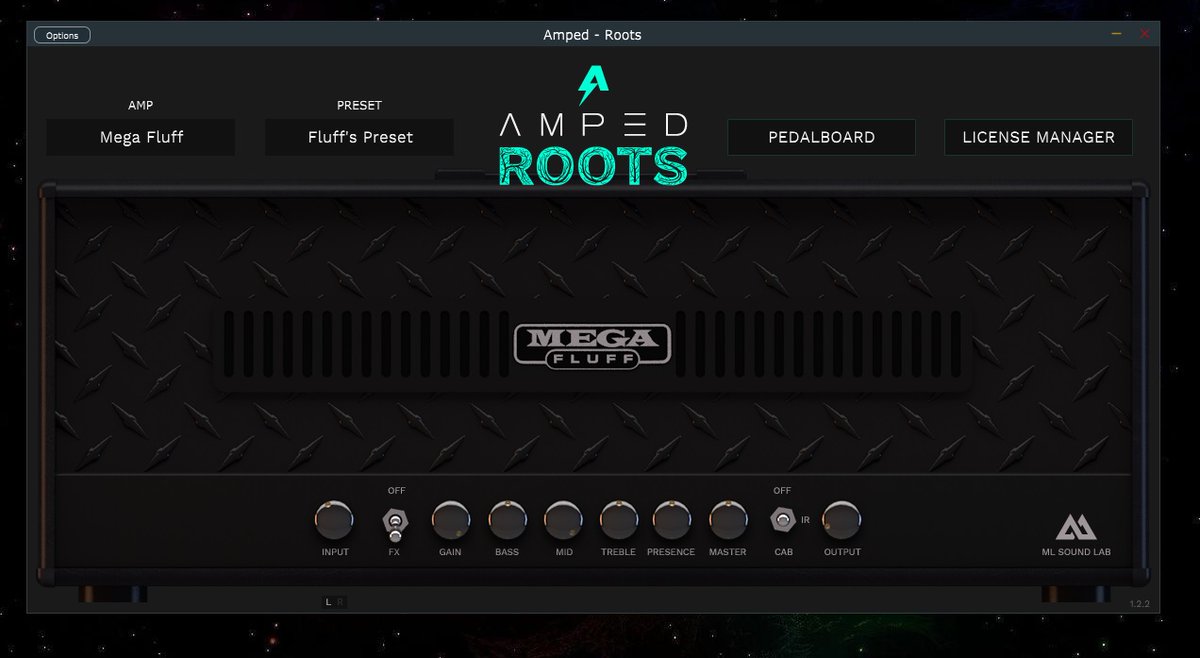Click the INPUT knob
Screen dimensions: 1200x658
click(334, 520)
